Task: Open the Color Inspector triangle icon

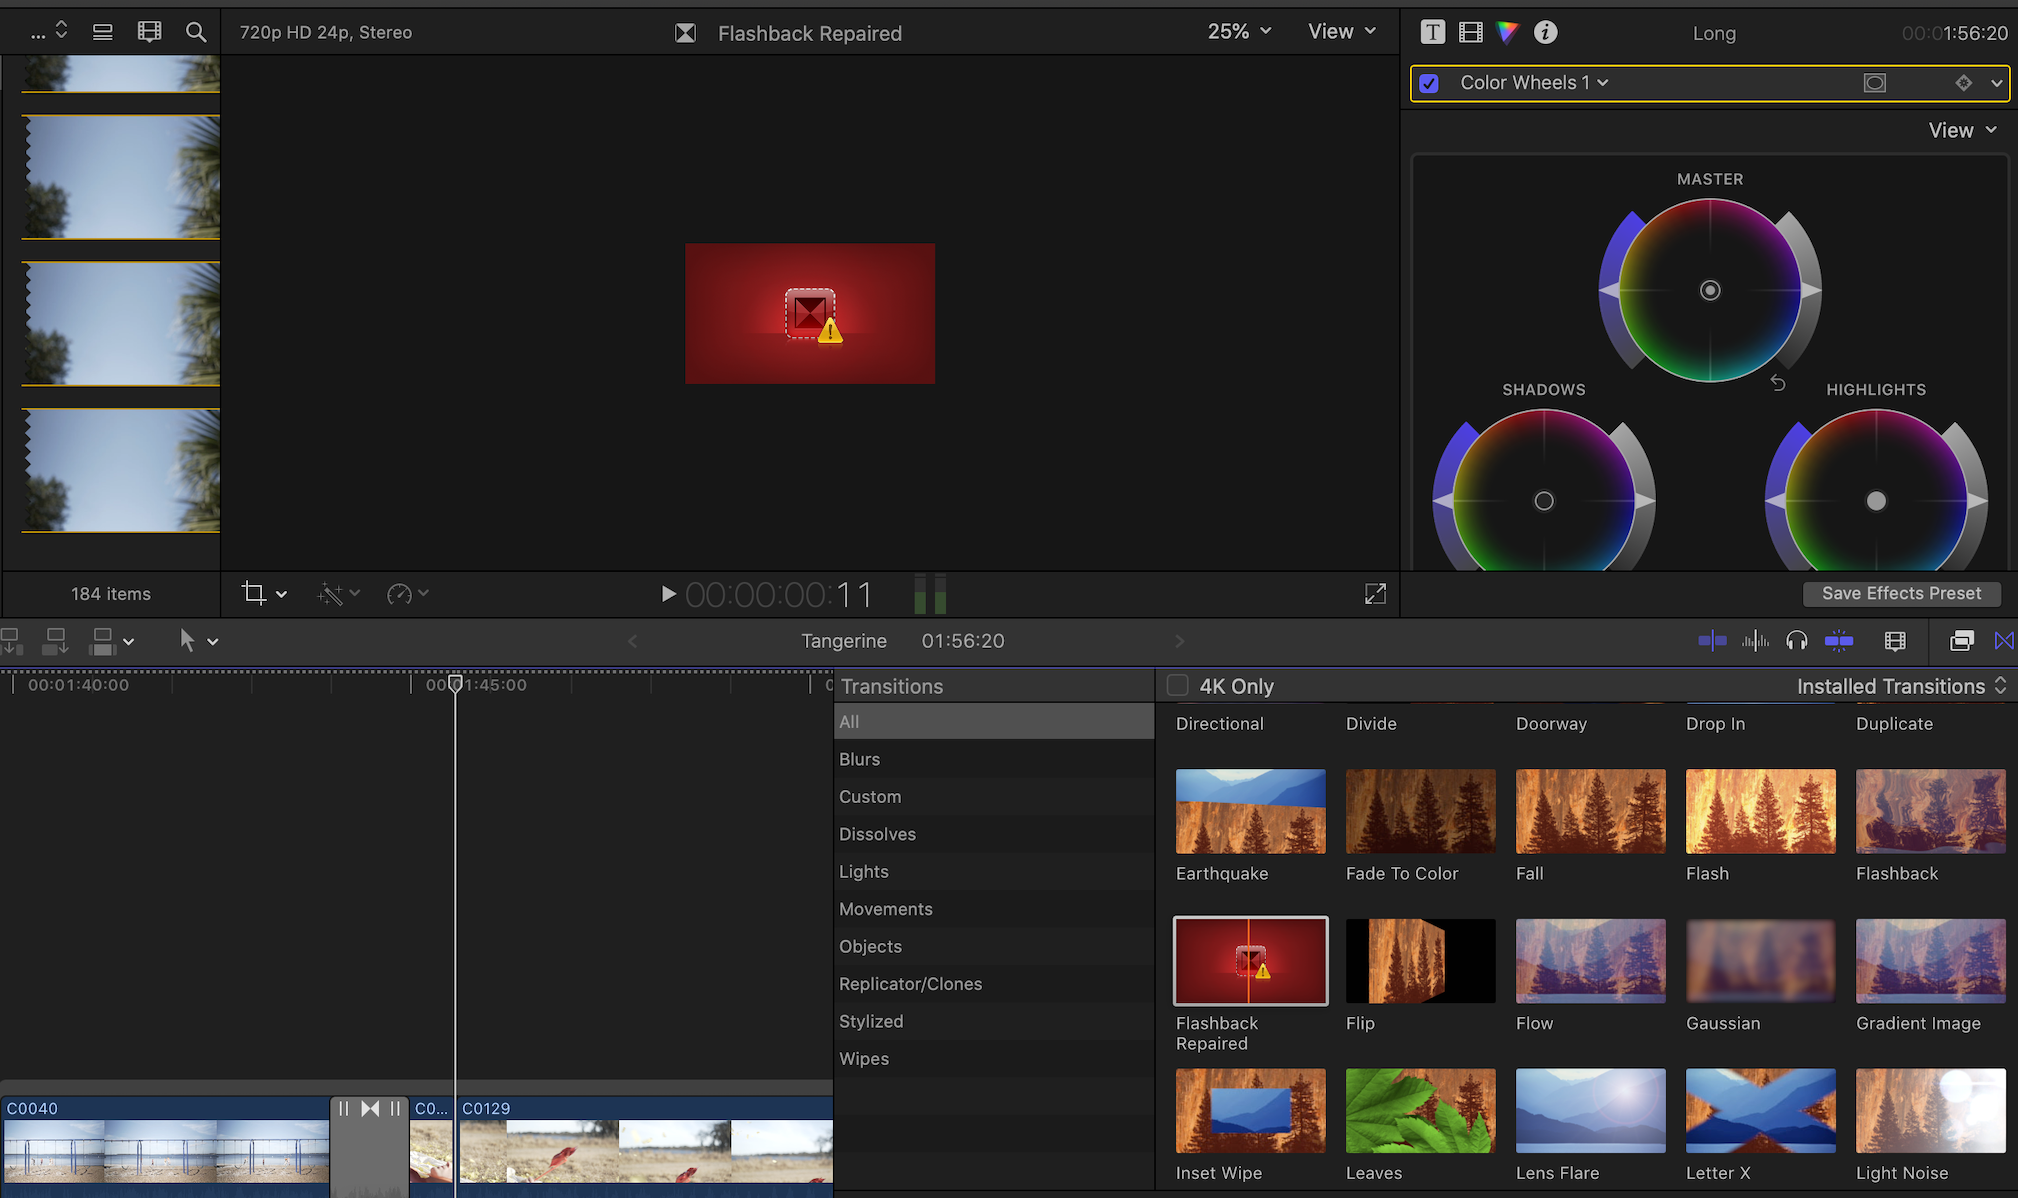Action: click(x=1507, y=32)
